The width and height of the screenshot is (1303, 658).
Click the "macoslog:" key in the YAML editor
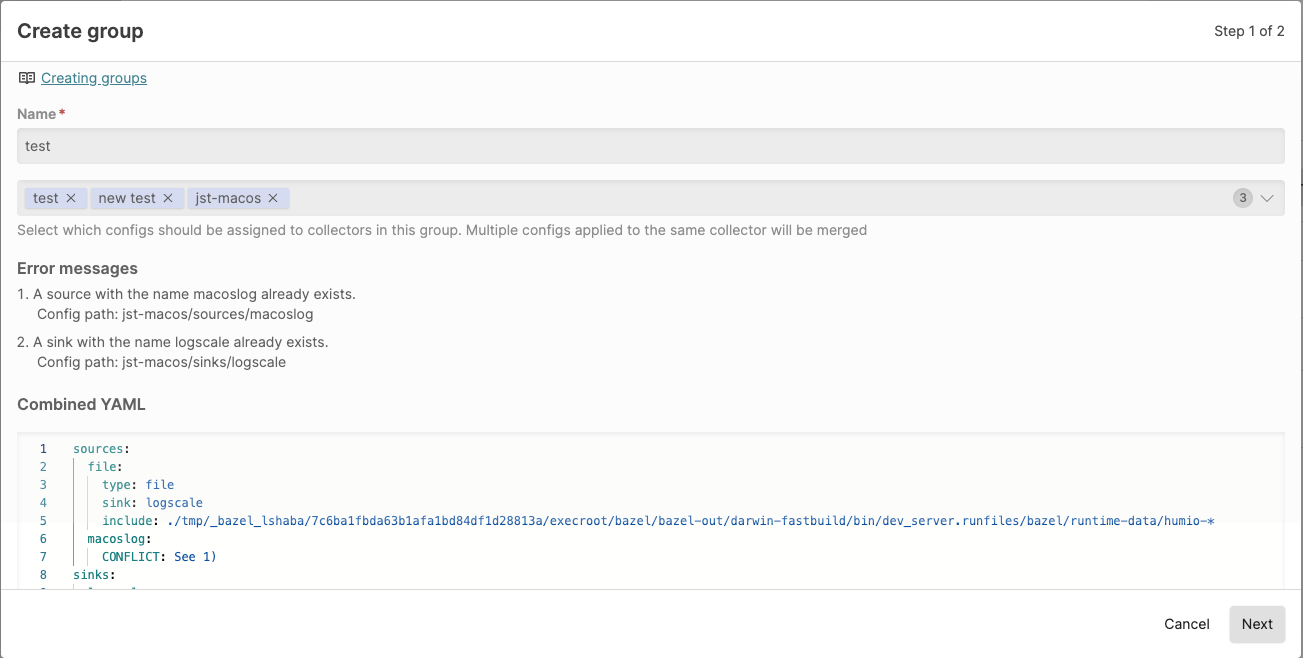(x=118, y=539)
